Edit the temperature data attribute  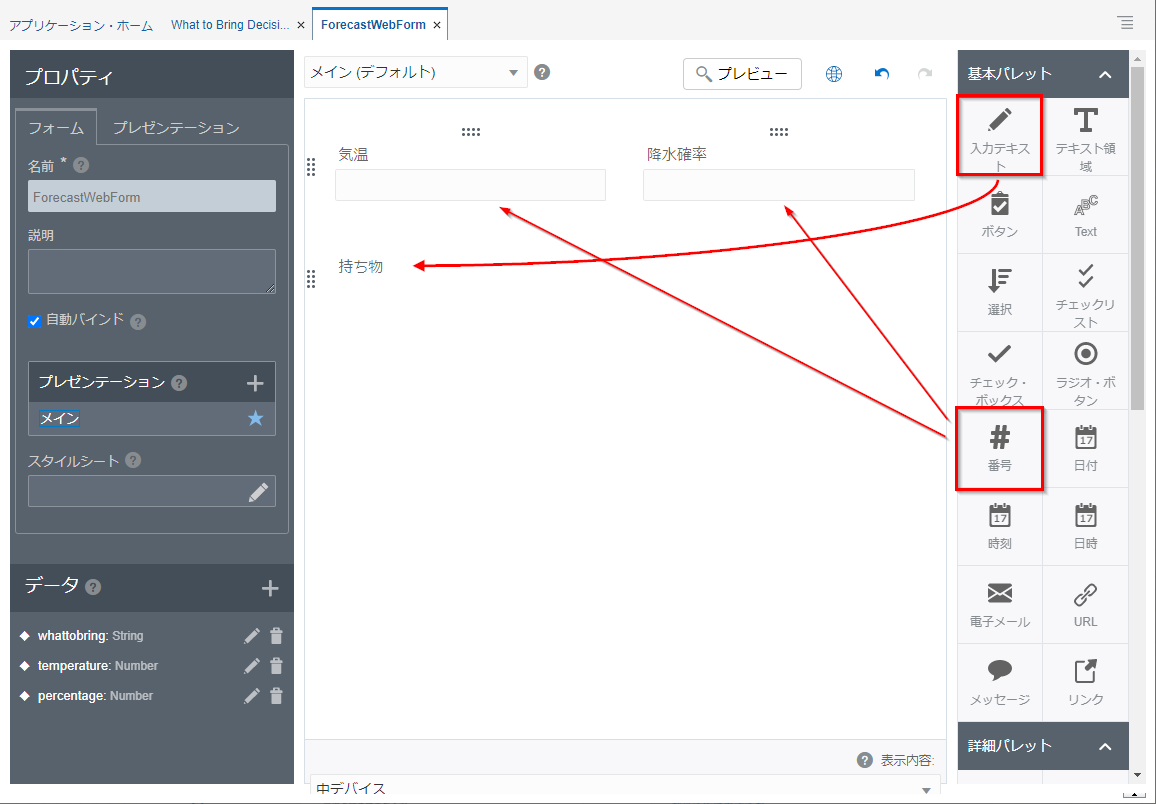pyautogui.click(x=252, y=666)
